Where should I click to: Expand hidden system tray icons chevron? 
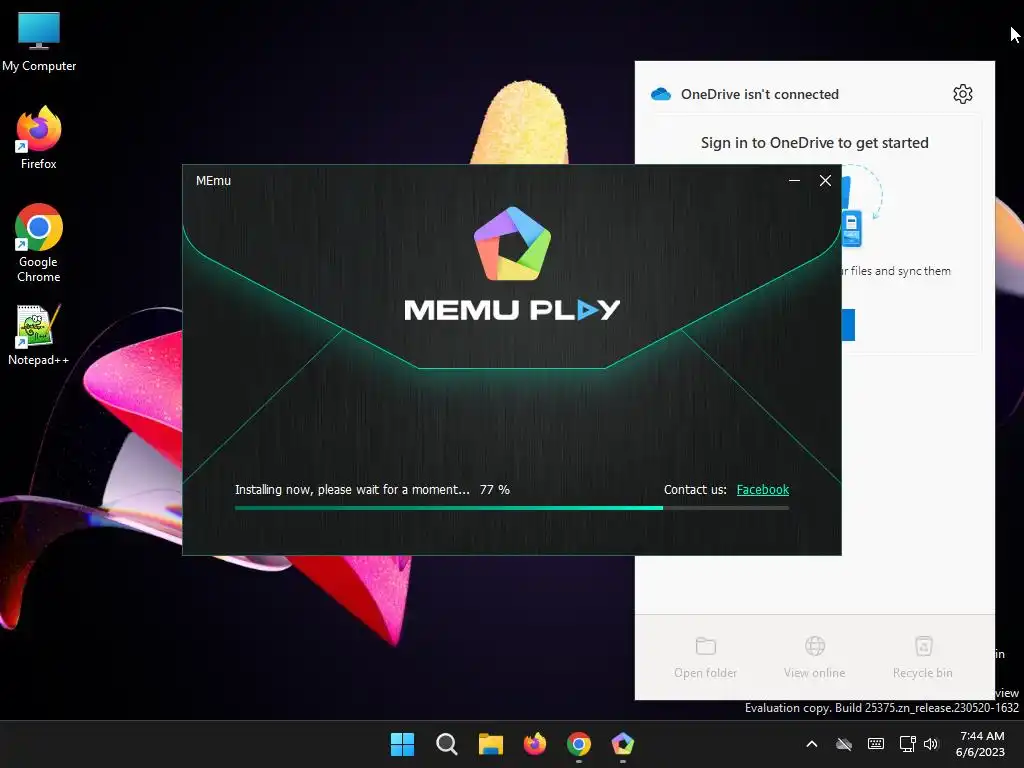(812, 744)
